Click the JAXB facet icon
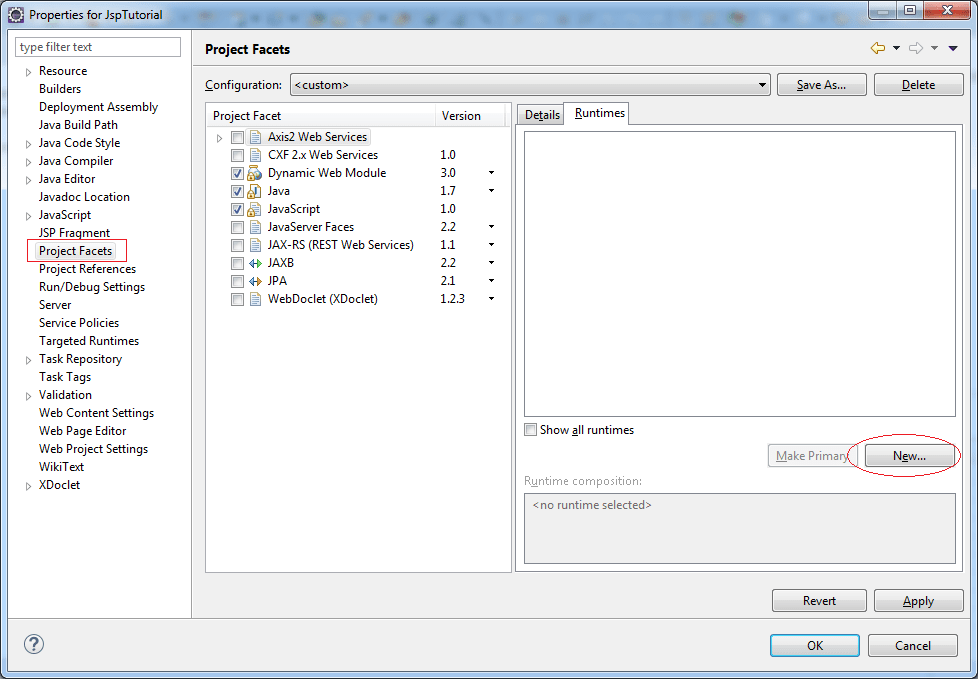Image resolution: width=978 pixels, height=679 pixels. point(254,262)
